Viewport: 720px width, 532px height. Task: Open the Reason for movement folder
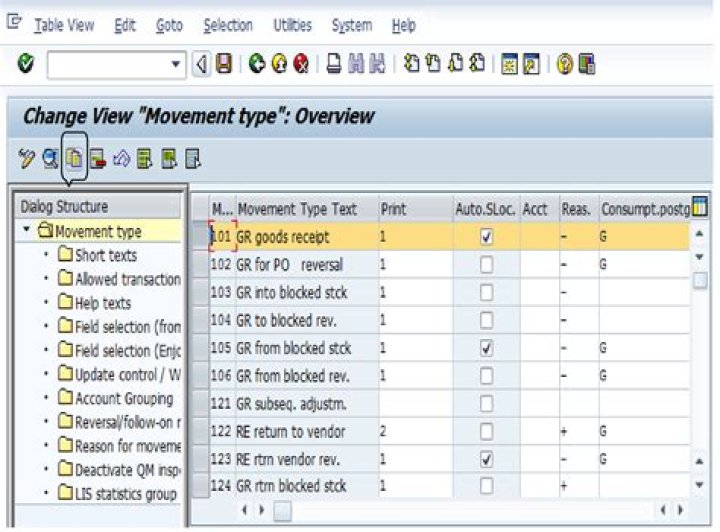(119, 446)
